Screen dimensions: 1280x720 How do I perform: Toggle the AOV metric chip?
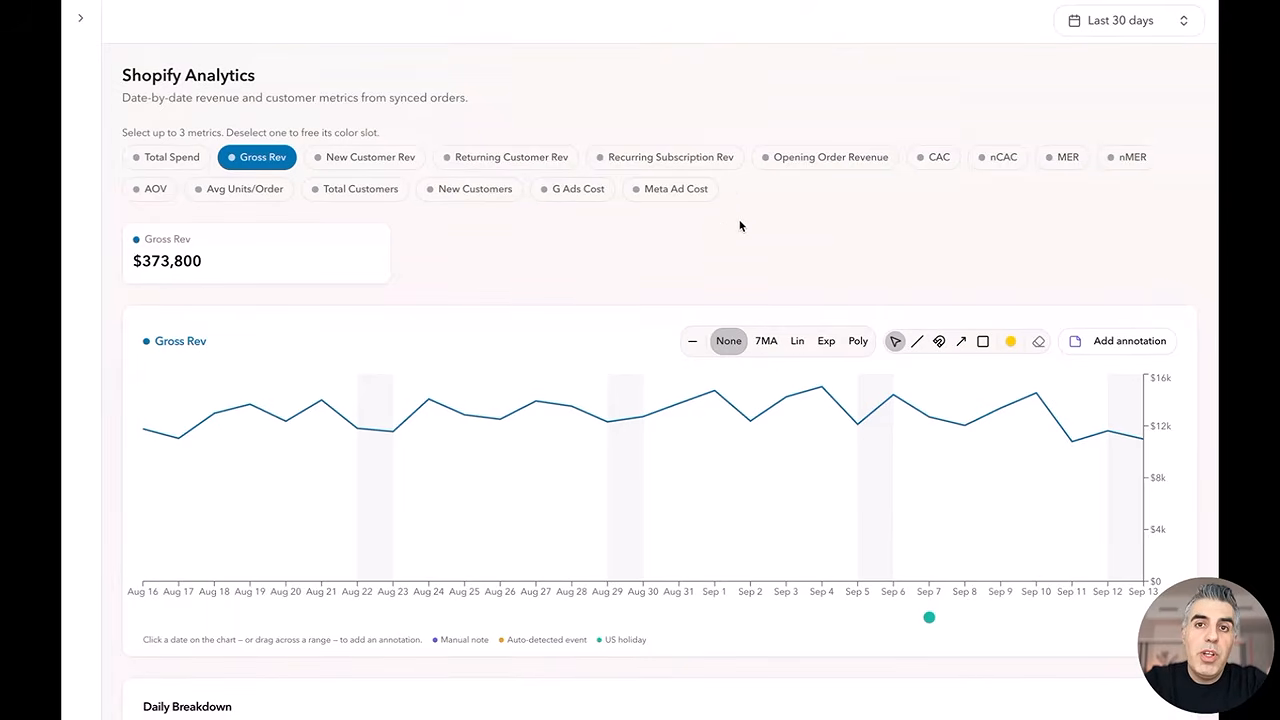pyautogui.click(x=150, y=189)
